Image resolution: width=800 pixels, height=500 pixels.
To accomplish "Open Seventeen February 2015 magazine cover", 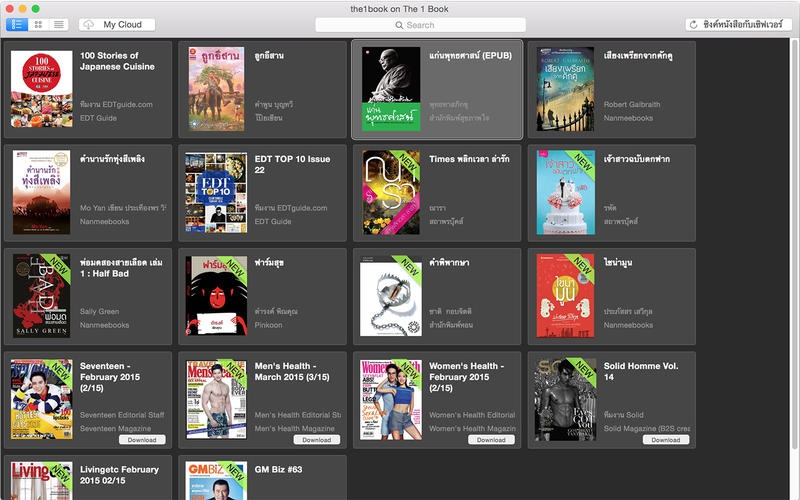I will pos(42,399).
